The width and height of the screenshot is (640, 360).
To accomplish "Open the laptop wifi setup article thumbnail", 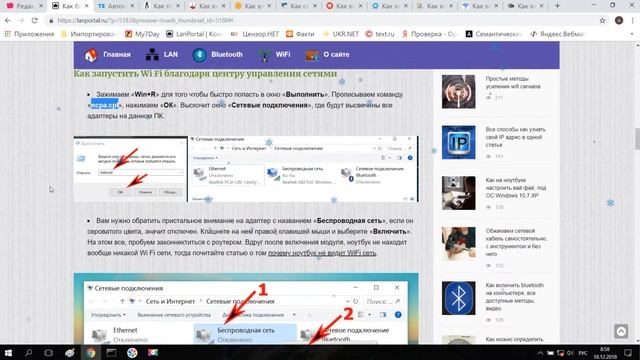I will coord(458,193).
